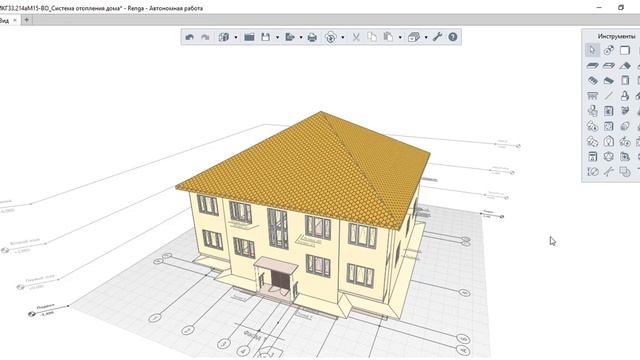Undo the last action
The width and height of the screenshot is (640, 360).
point(189,37)
